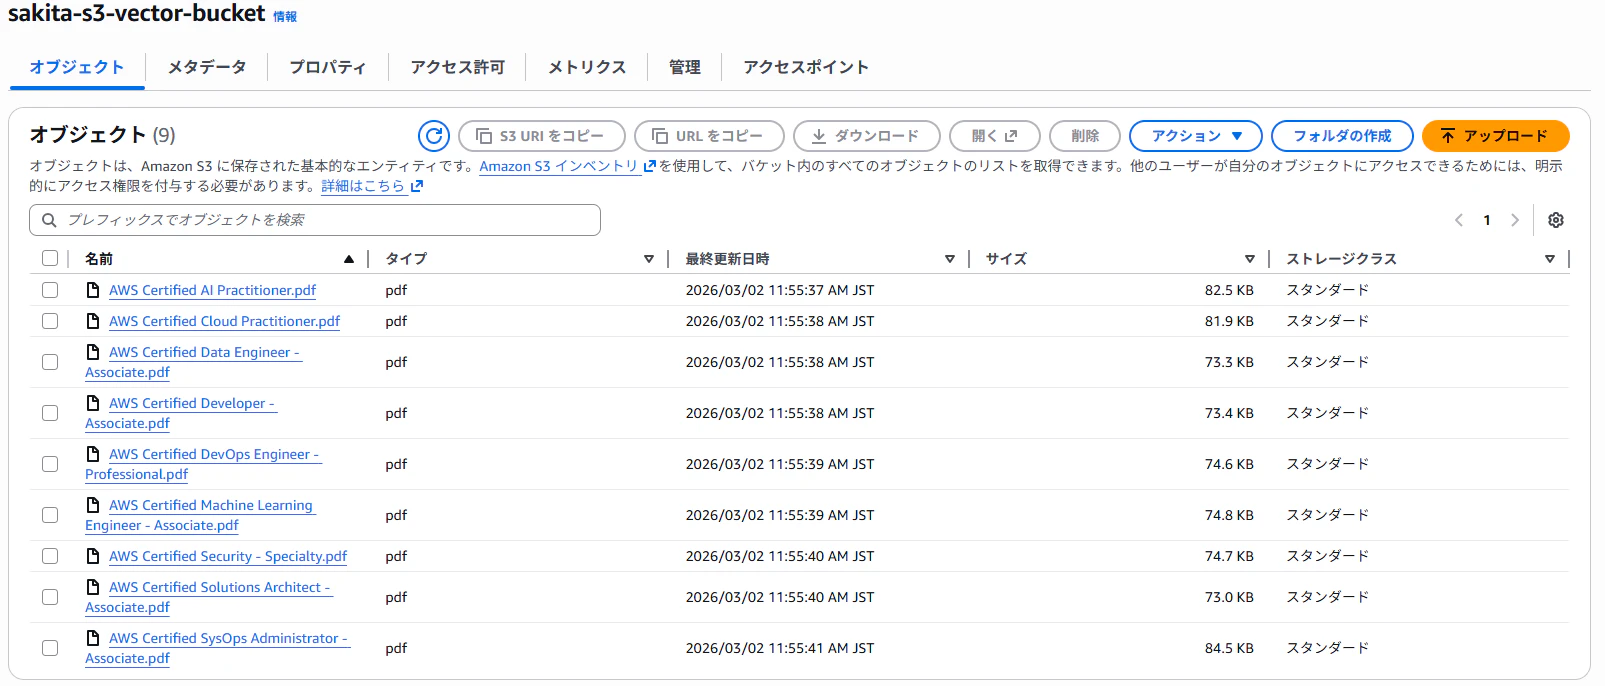Click file icon of AI Practitioner.pdf
This screenshot has width=1605, height=686.
pyautogui.click(x=93, y=290)
